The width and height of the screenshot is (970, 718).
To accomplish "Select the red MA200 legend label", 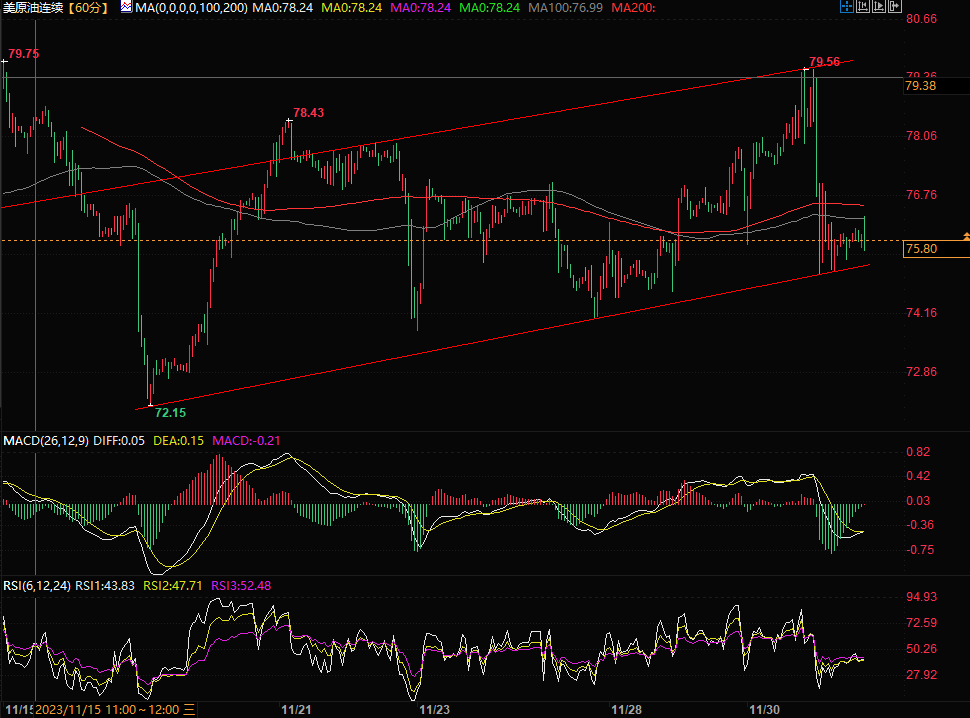I will tap(632, 8).
